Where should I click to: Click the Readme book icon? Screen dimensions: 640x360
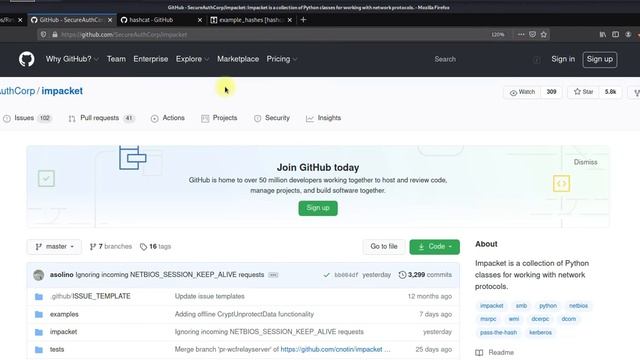(x=479, y=353)
